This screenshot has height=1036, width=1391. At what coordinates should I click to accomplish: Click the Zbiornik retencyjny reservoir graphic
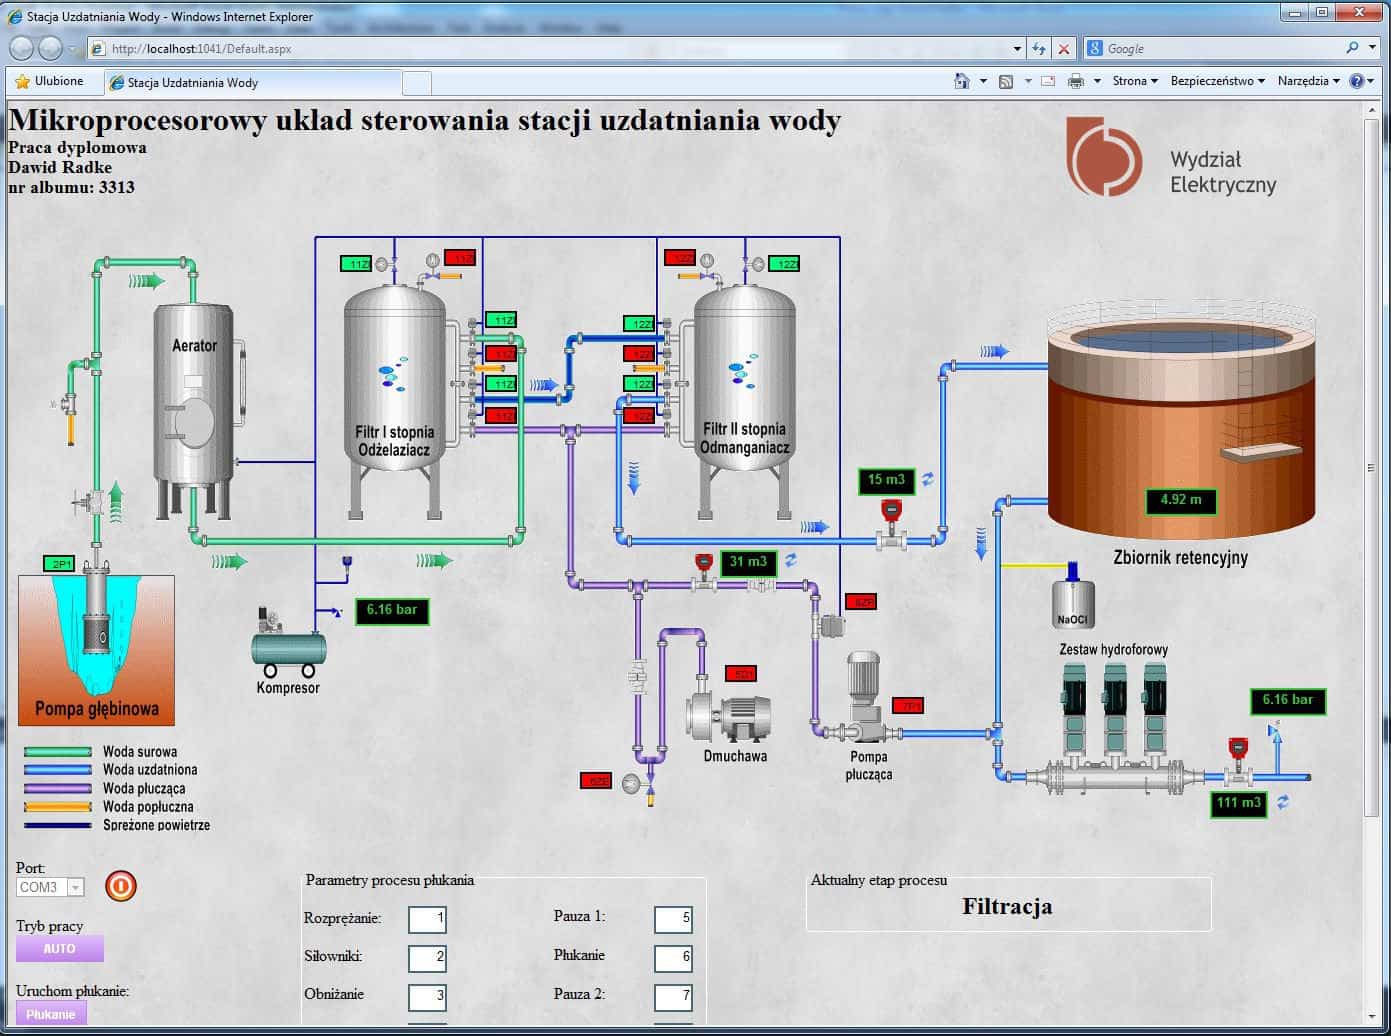tap(1181, 420)
